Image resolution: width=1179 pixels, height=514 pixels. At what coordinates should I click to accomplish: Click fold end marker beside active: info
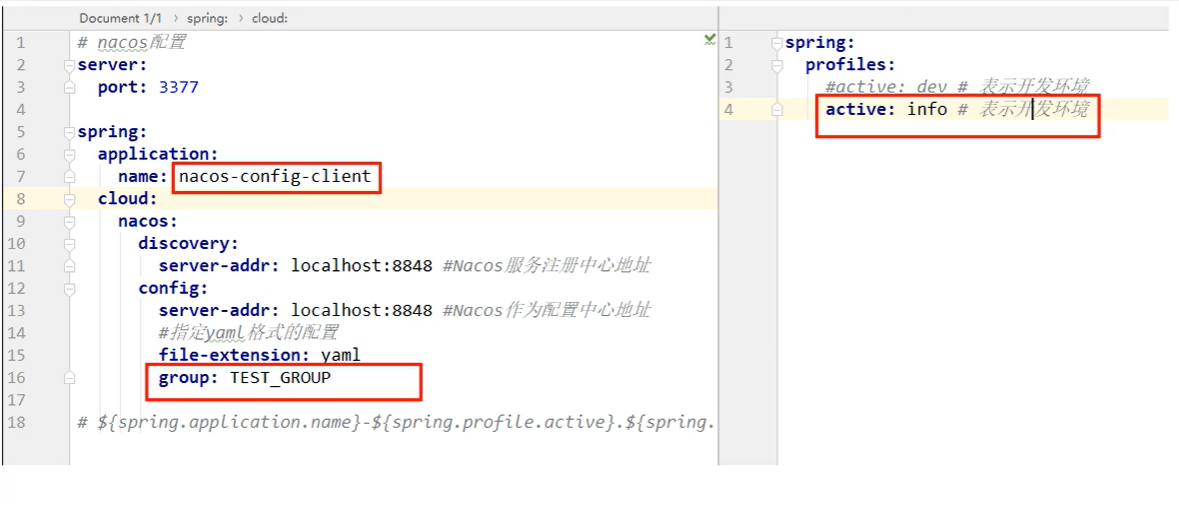(x=777, y=110)
